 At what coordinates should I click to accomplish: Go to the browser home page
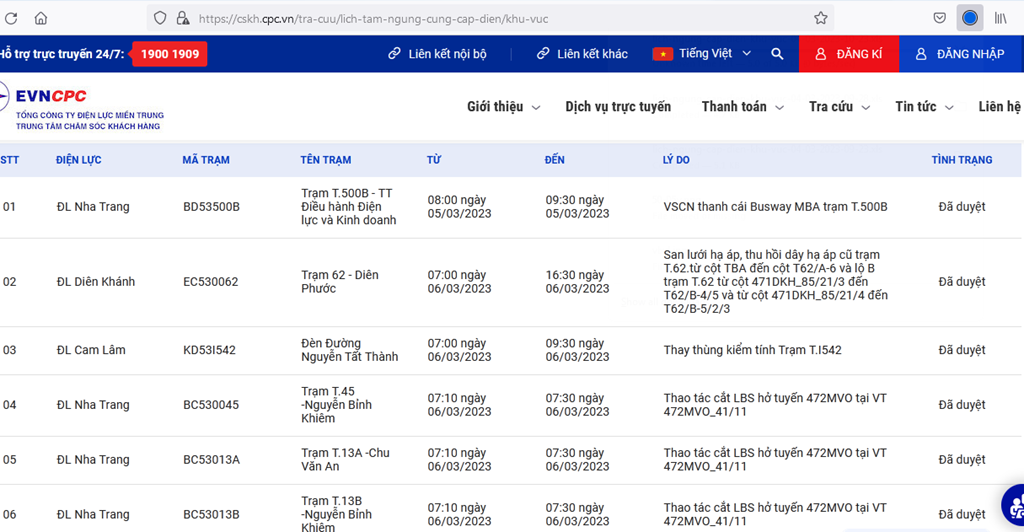point(41,18)
